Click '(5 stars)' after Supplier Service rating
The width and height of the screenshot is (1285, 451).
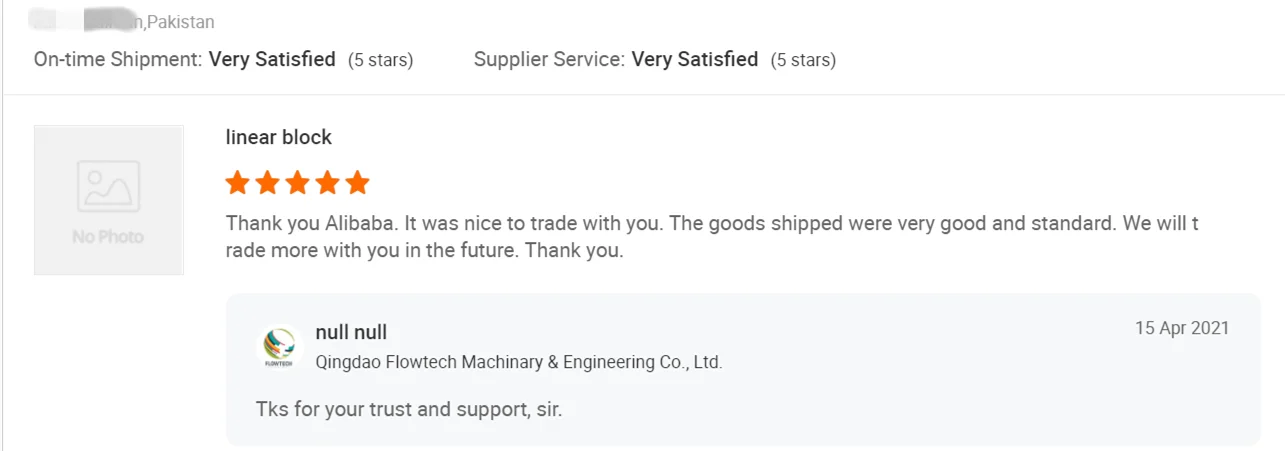tap(803, 60)
